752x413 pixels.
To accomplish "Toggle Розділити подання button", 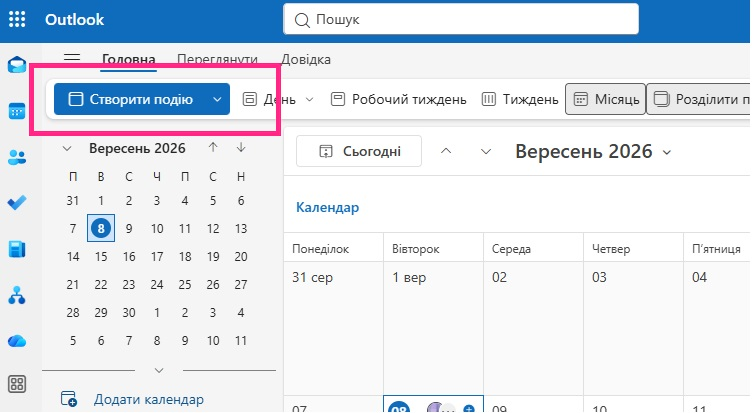I will pos(699,99).
